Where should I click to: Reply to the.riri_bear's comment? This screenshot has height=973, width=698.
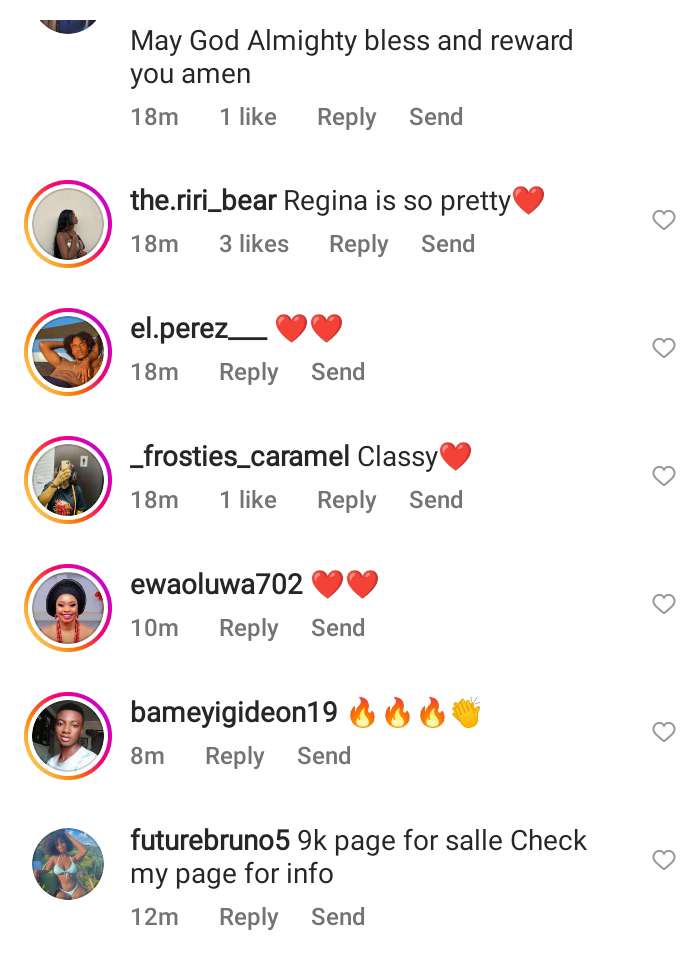click(x=358, y=244)
